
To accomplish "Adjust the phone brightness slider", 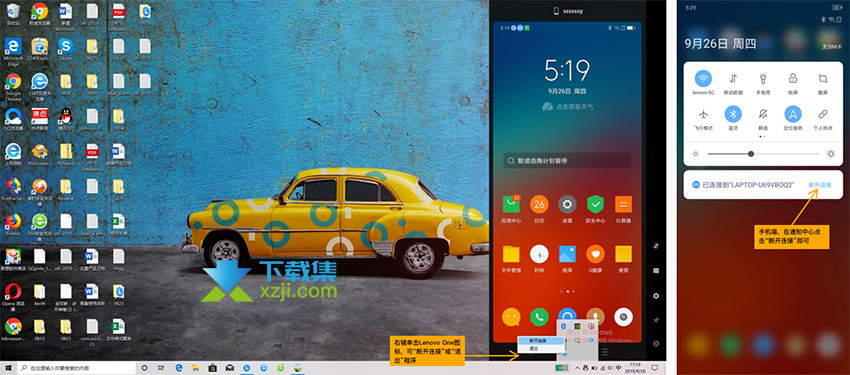I will 763,154.
